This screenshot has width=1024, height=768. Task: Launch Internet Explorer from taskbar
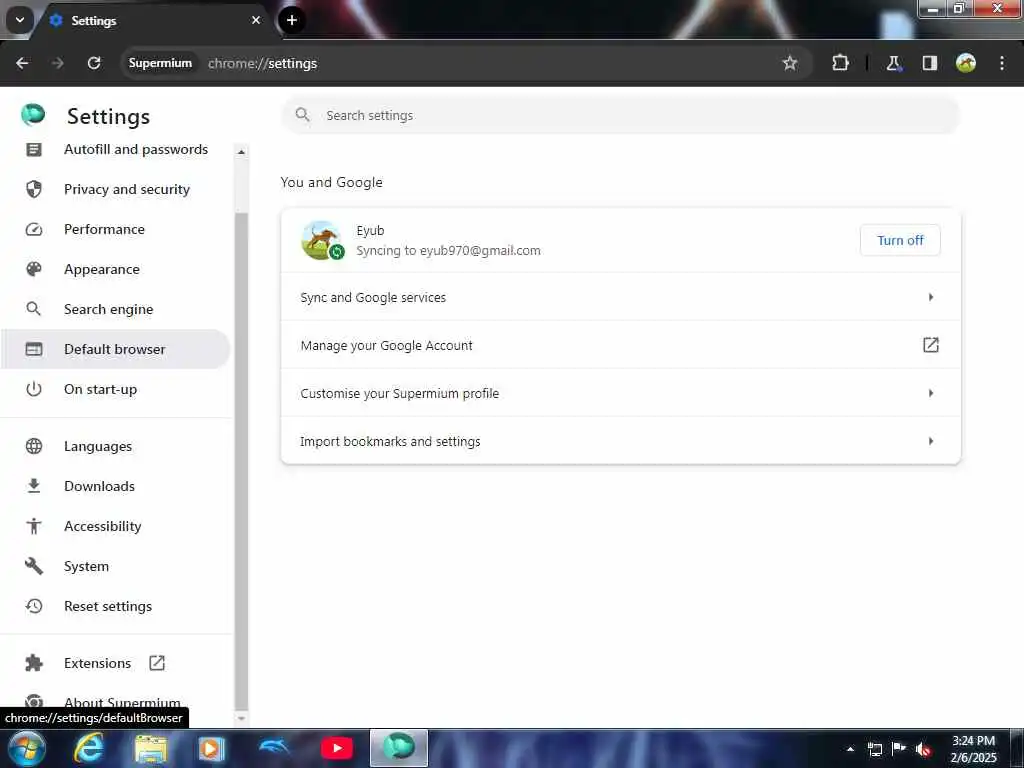[x=88, y=748]
